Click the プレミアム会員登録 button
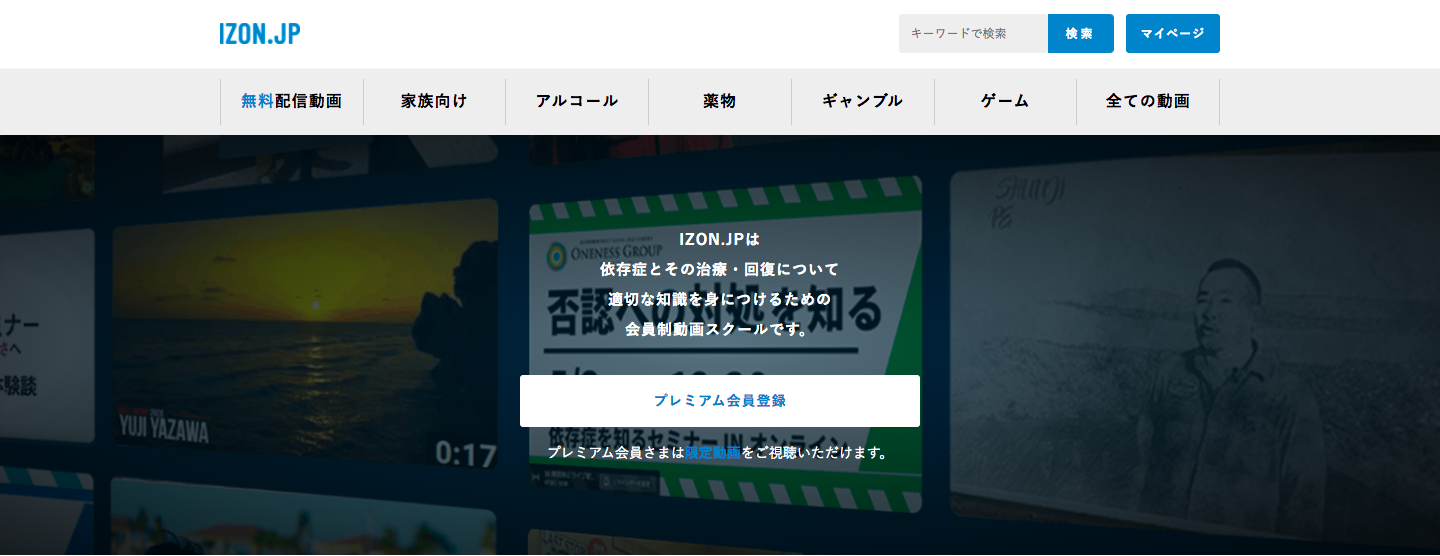The image size is (1440, 556). 720,401
